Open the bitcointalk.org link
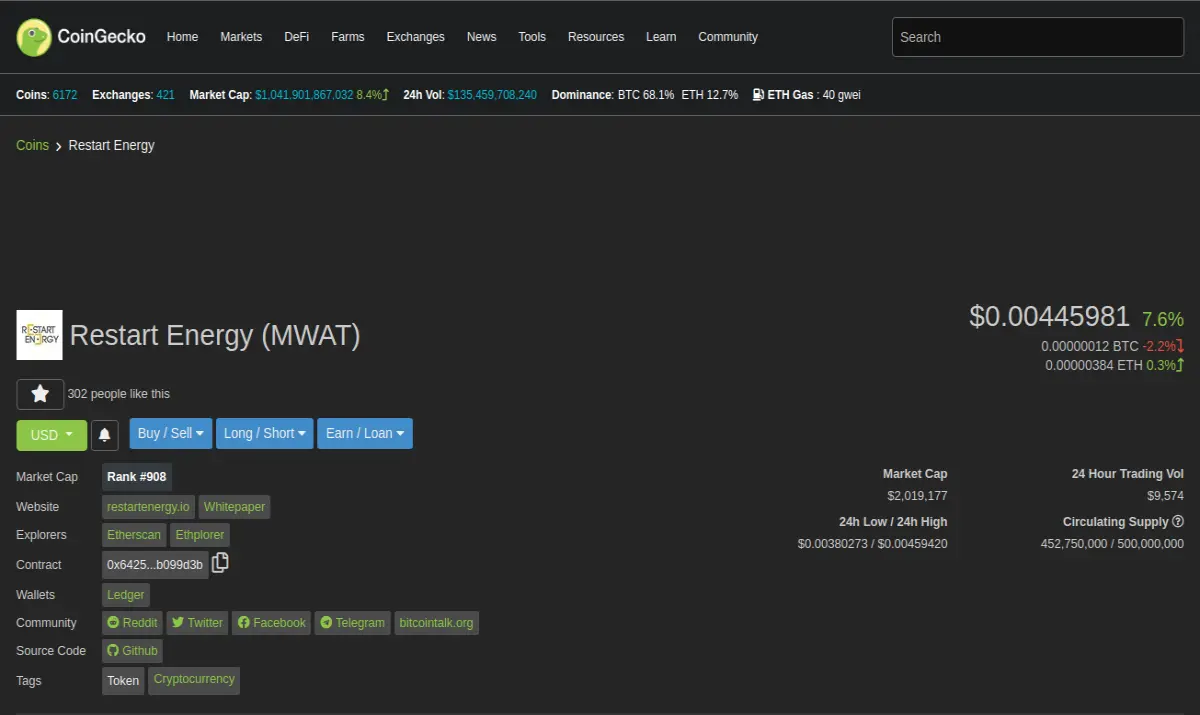 click(x=436, y=623)
